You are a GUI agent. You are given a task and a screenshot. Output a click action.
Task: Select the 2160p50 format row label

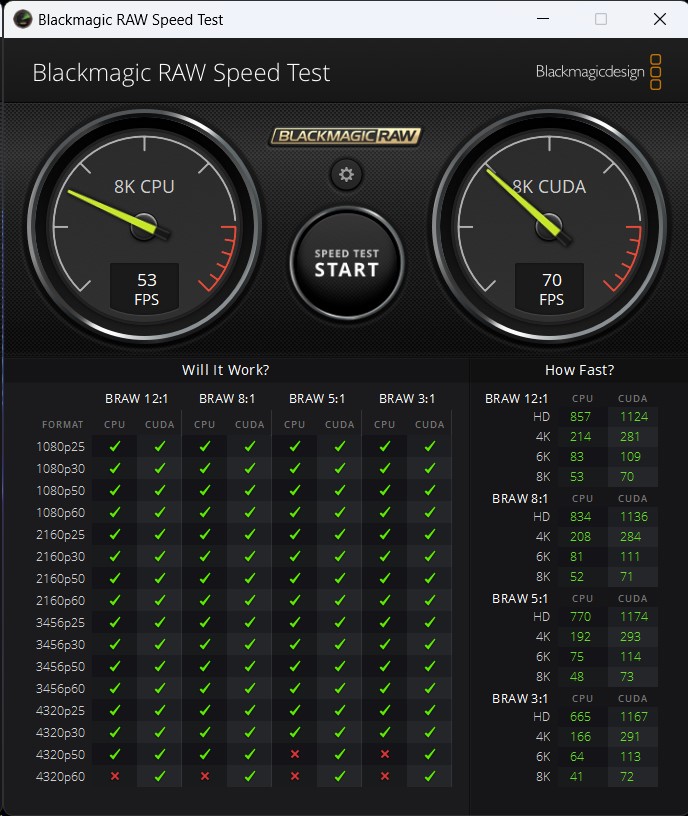point(60,578)
